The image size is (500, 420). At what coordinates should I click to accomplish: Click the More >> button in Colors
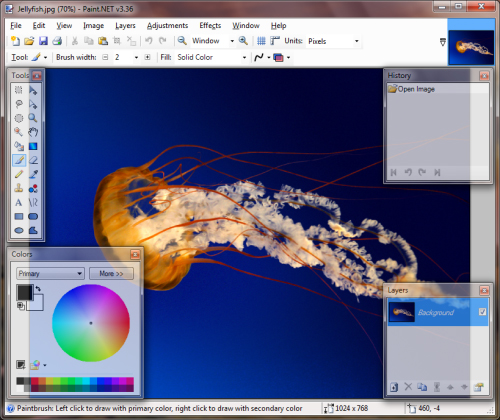point(111,274)
